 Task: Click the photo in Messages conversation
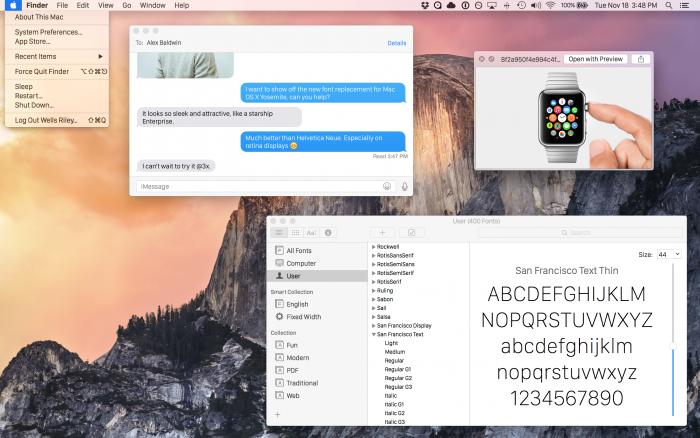185,65
